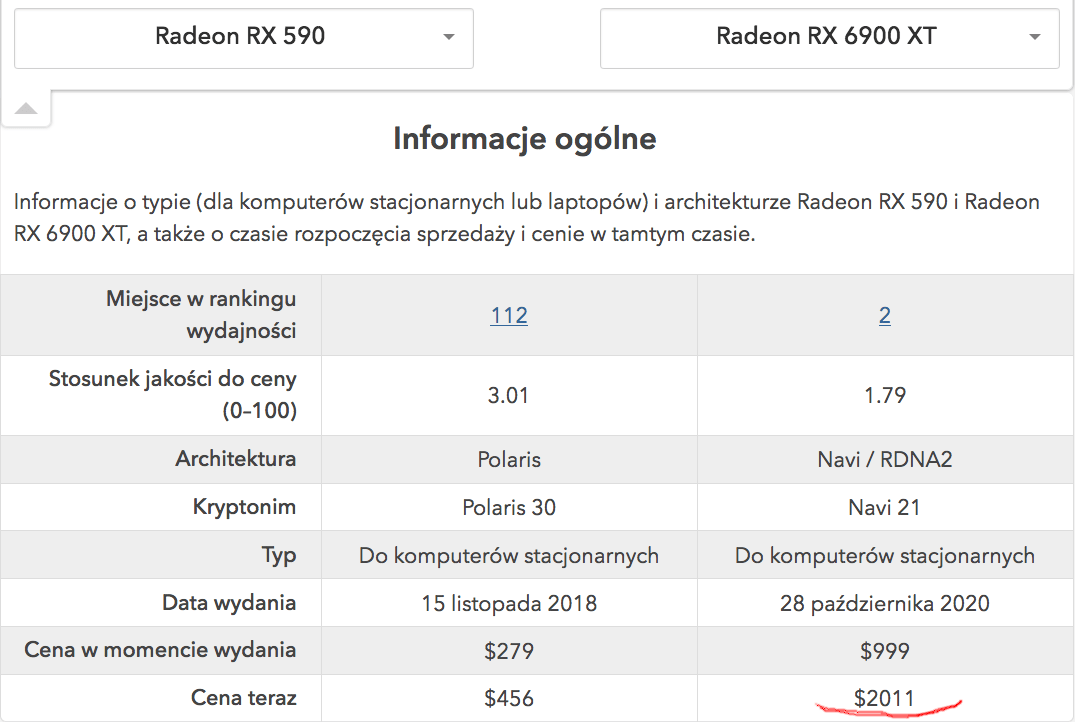Click the 1.79 price-quality value
Screen dimensions: 1075x722
pyautogui.click(x=884, y=396)
